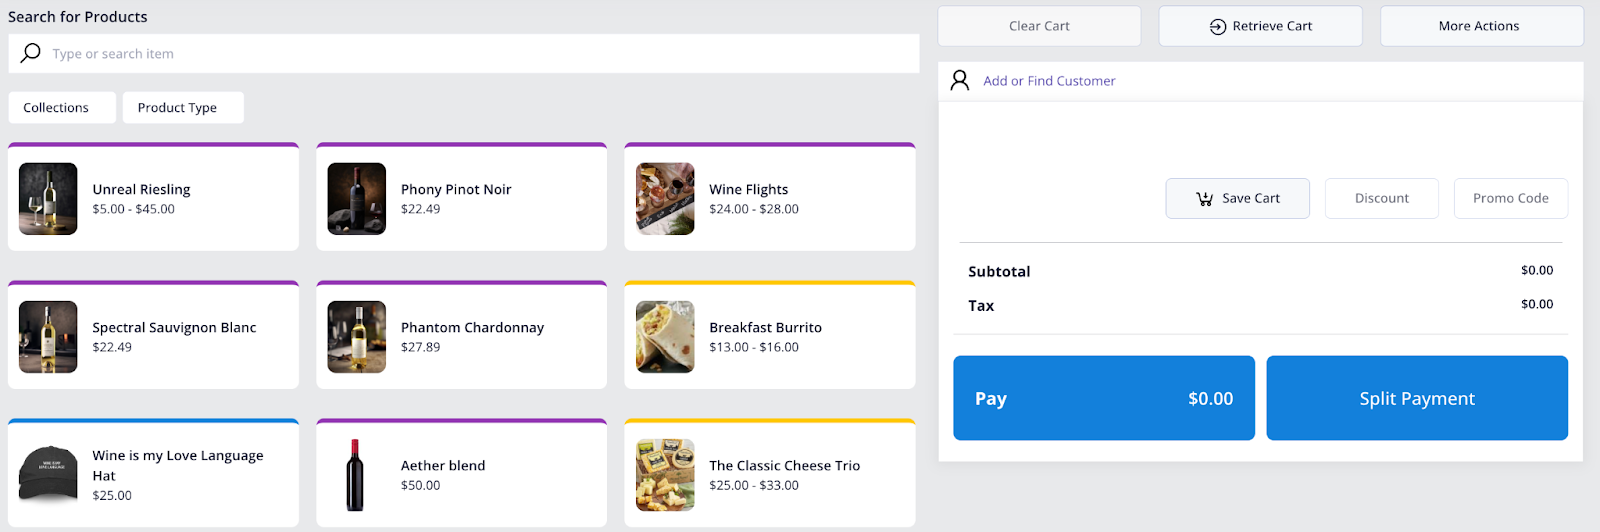This screenshot has width=1600, height=532.
Task: Enter a Promo Code
Action: pyautogui.click(x=1510, y=199)
